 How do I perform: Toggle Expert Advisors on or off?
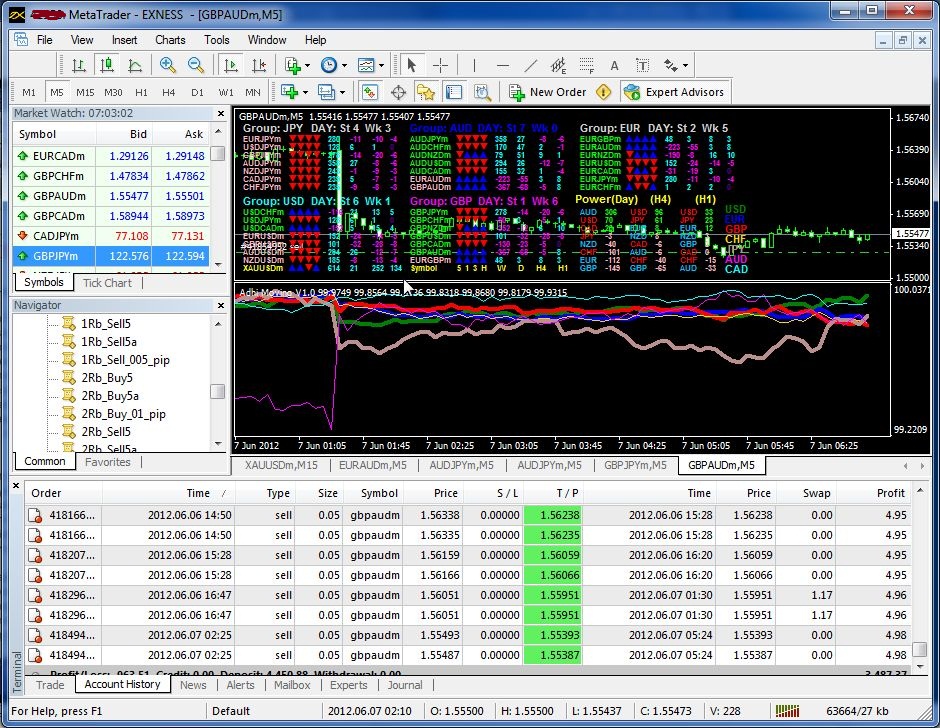[x=674, y=92]
